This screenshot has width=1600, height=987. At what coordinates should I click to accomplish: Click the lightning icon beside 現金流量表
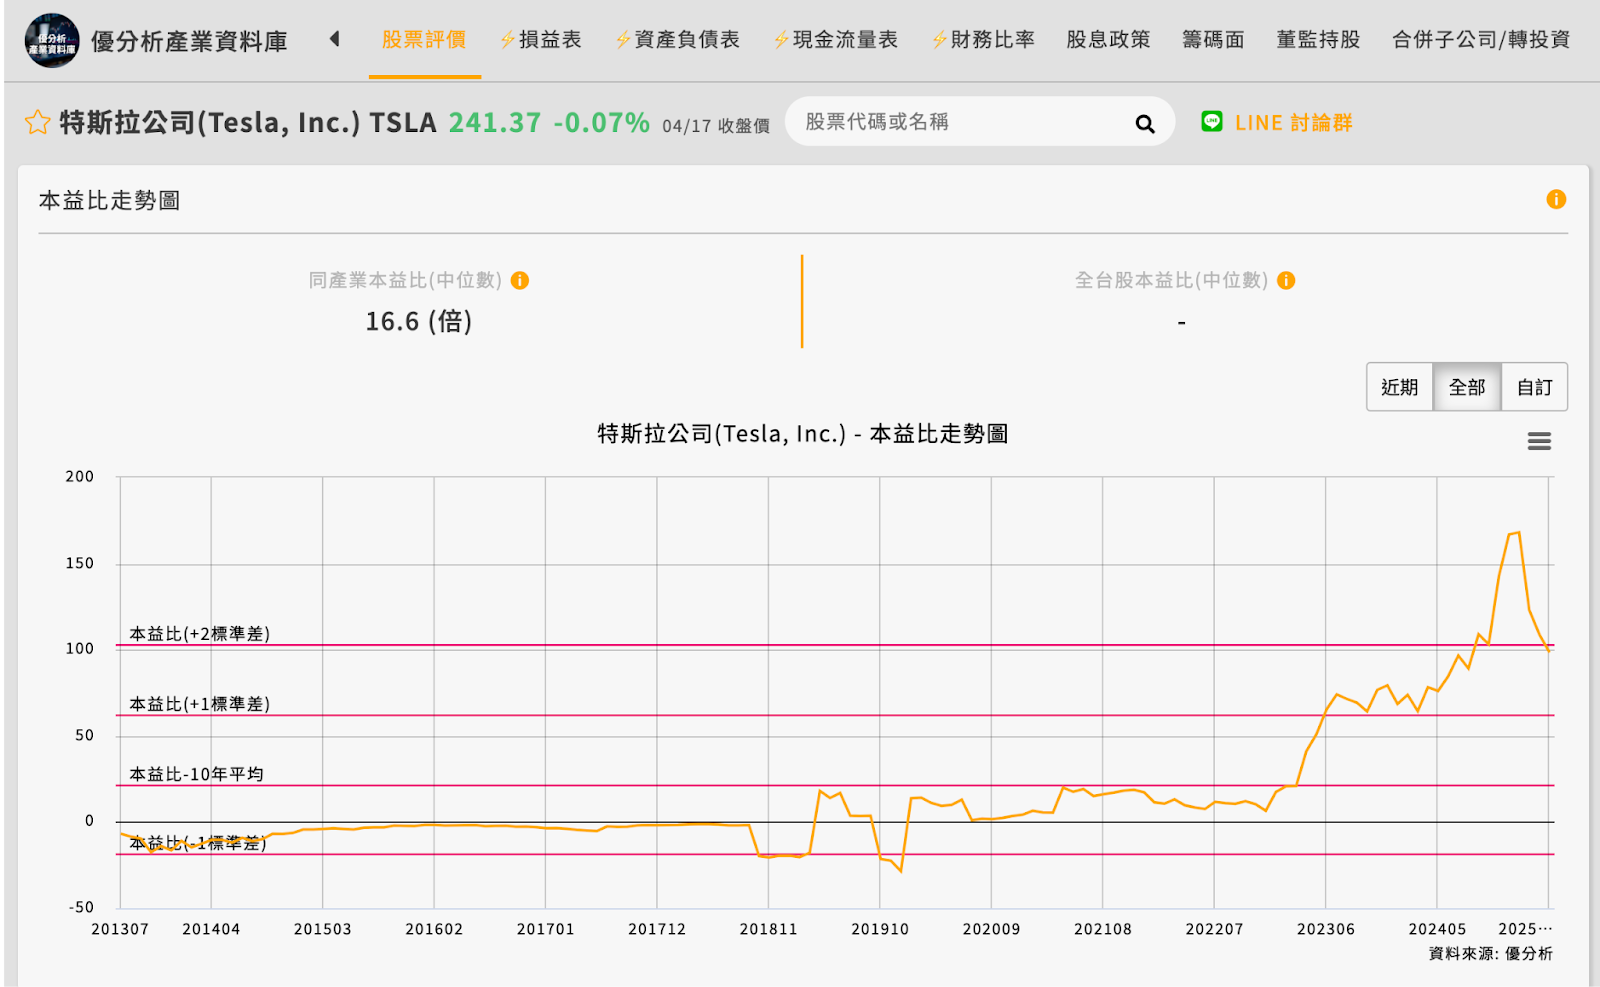point(779,40)
